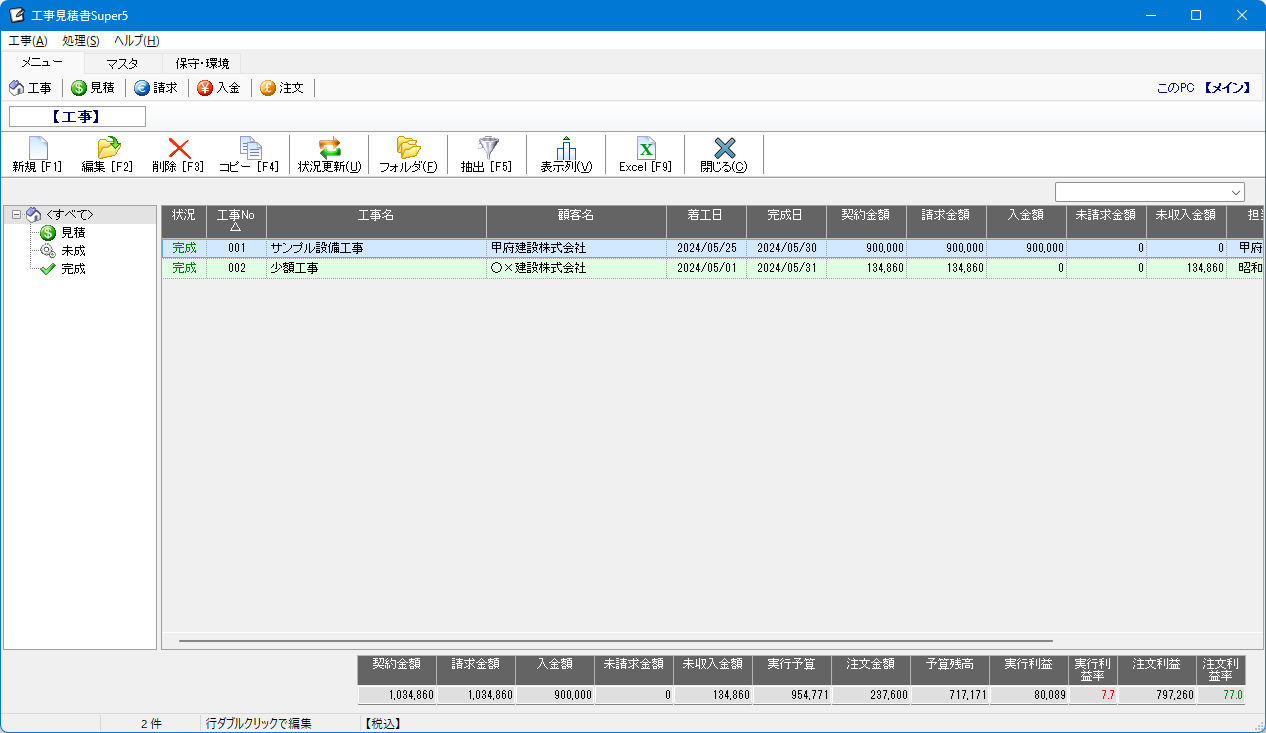This screenshot has height=733, width=1266.
Task: Open the 処理(S) menu
Action: 80,40
